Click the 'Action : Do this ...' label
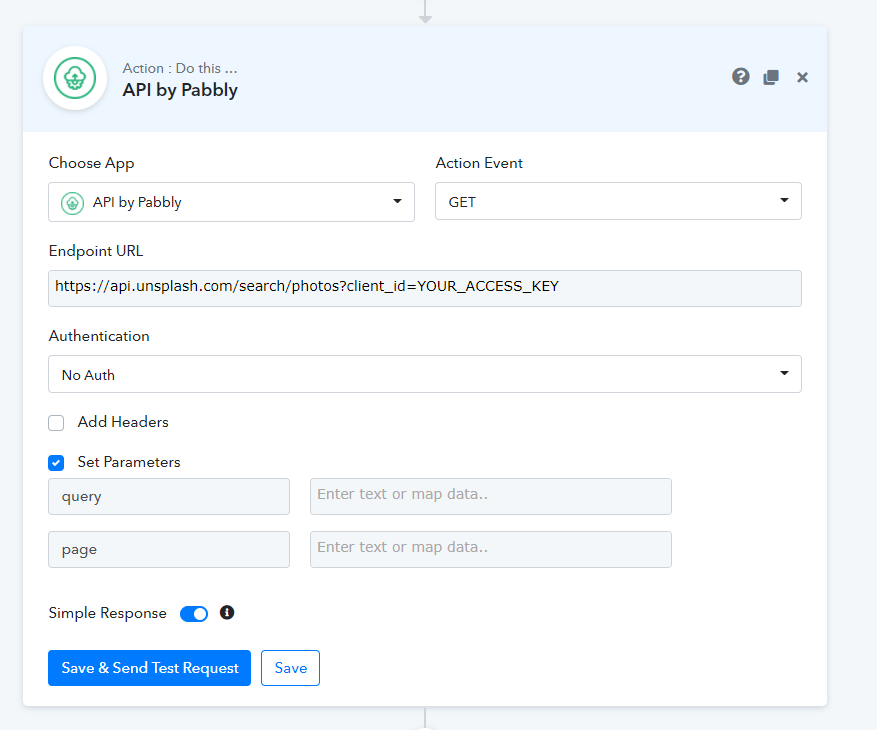877x730 pixels. pos(180,68)
